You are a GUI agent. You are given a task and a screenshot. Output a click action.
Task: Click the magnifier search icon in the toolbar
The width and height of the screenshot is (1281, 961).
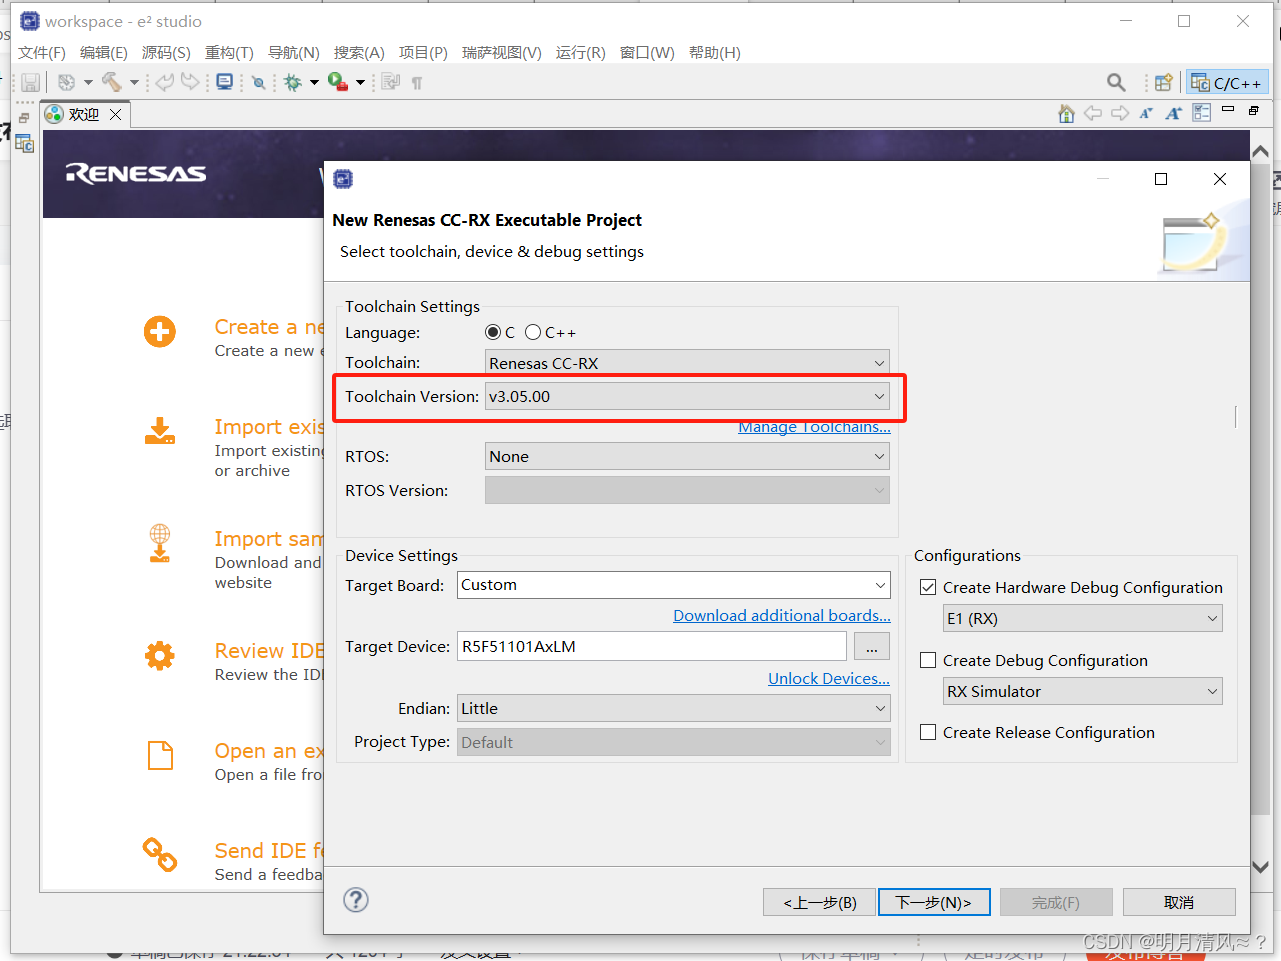(1116, 83)
